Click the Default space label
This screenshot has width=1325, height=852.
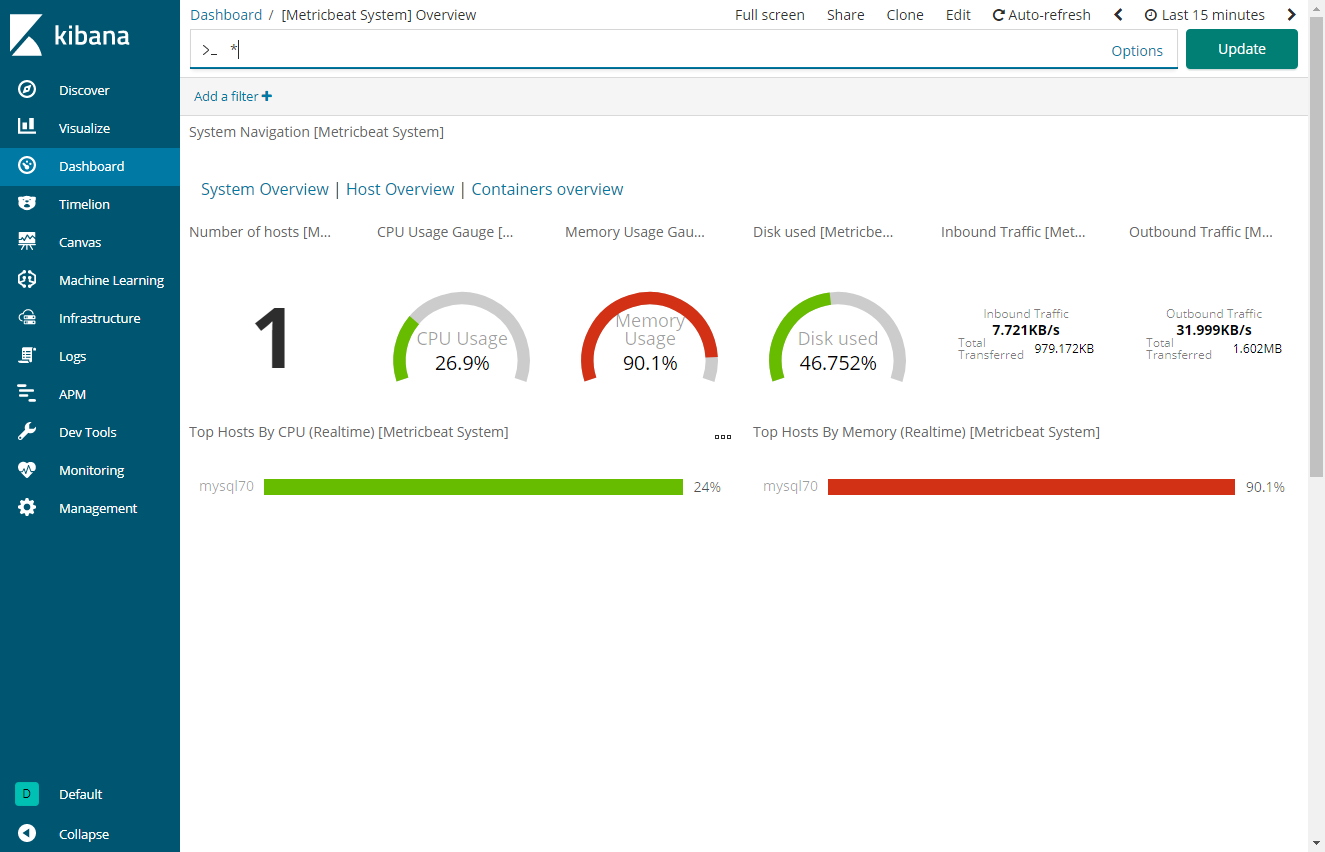pyautogui.click(x=81, y=794)
